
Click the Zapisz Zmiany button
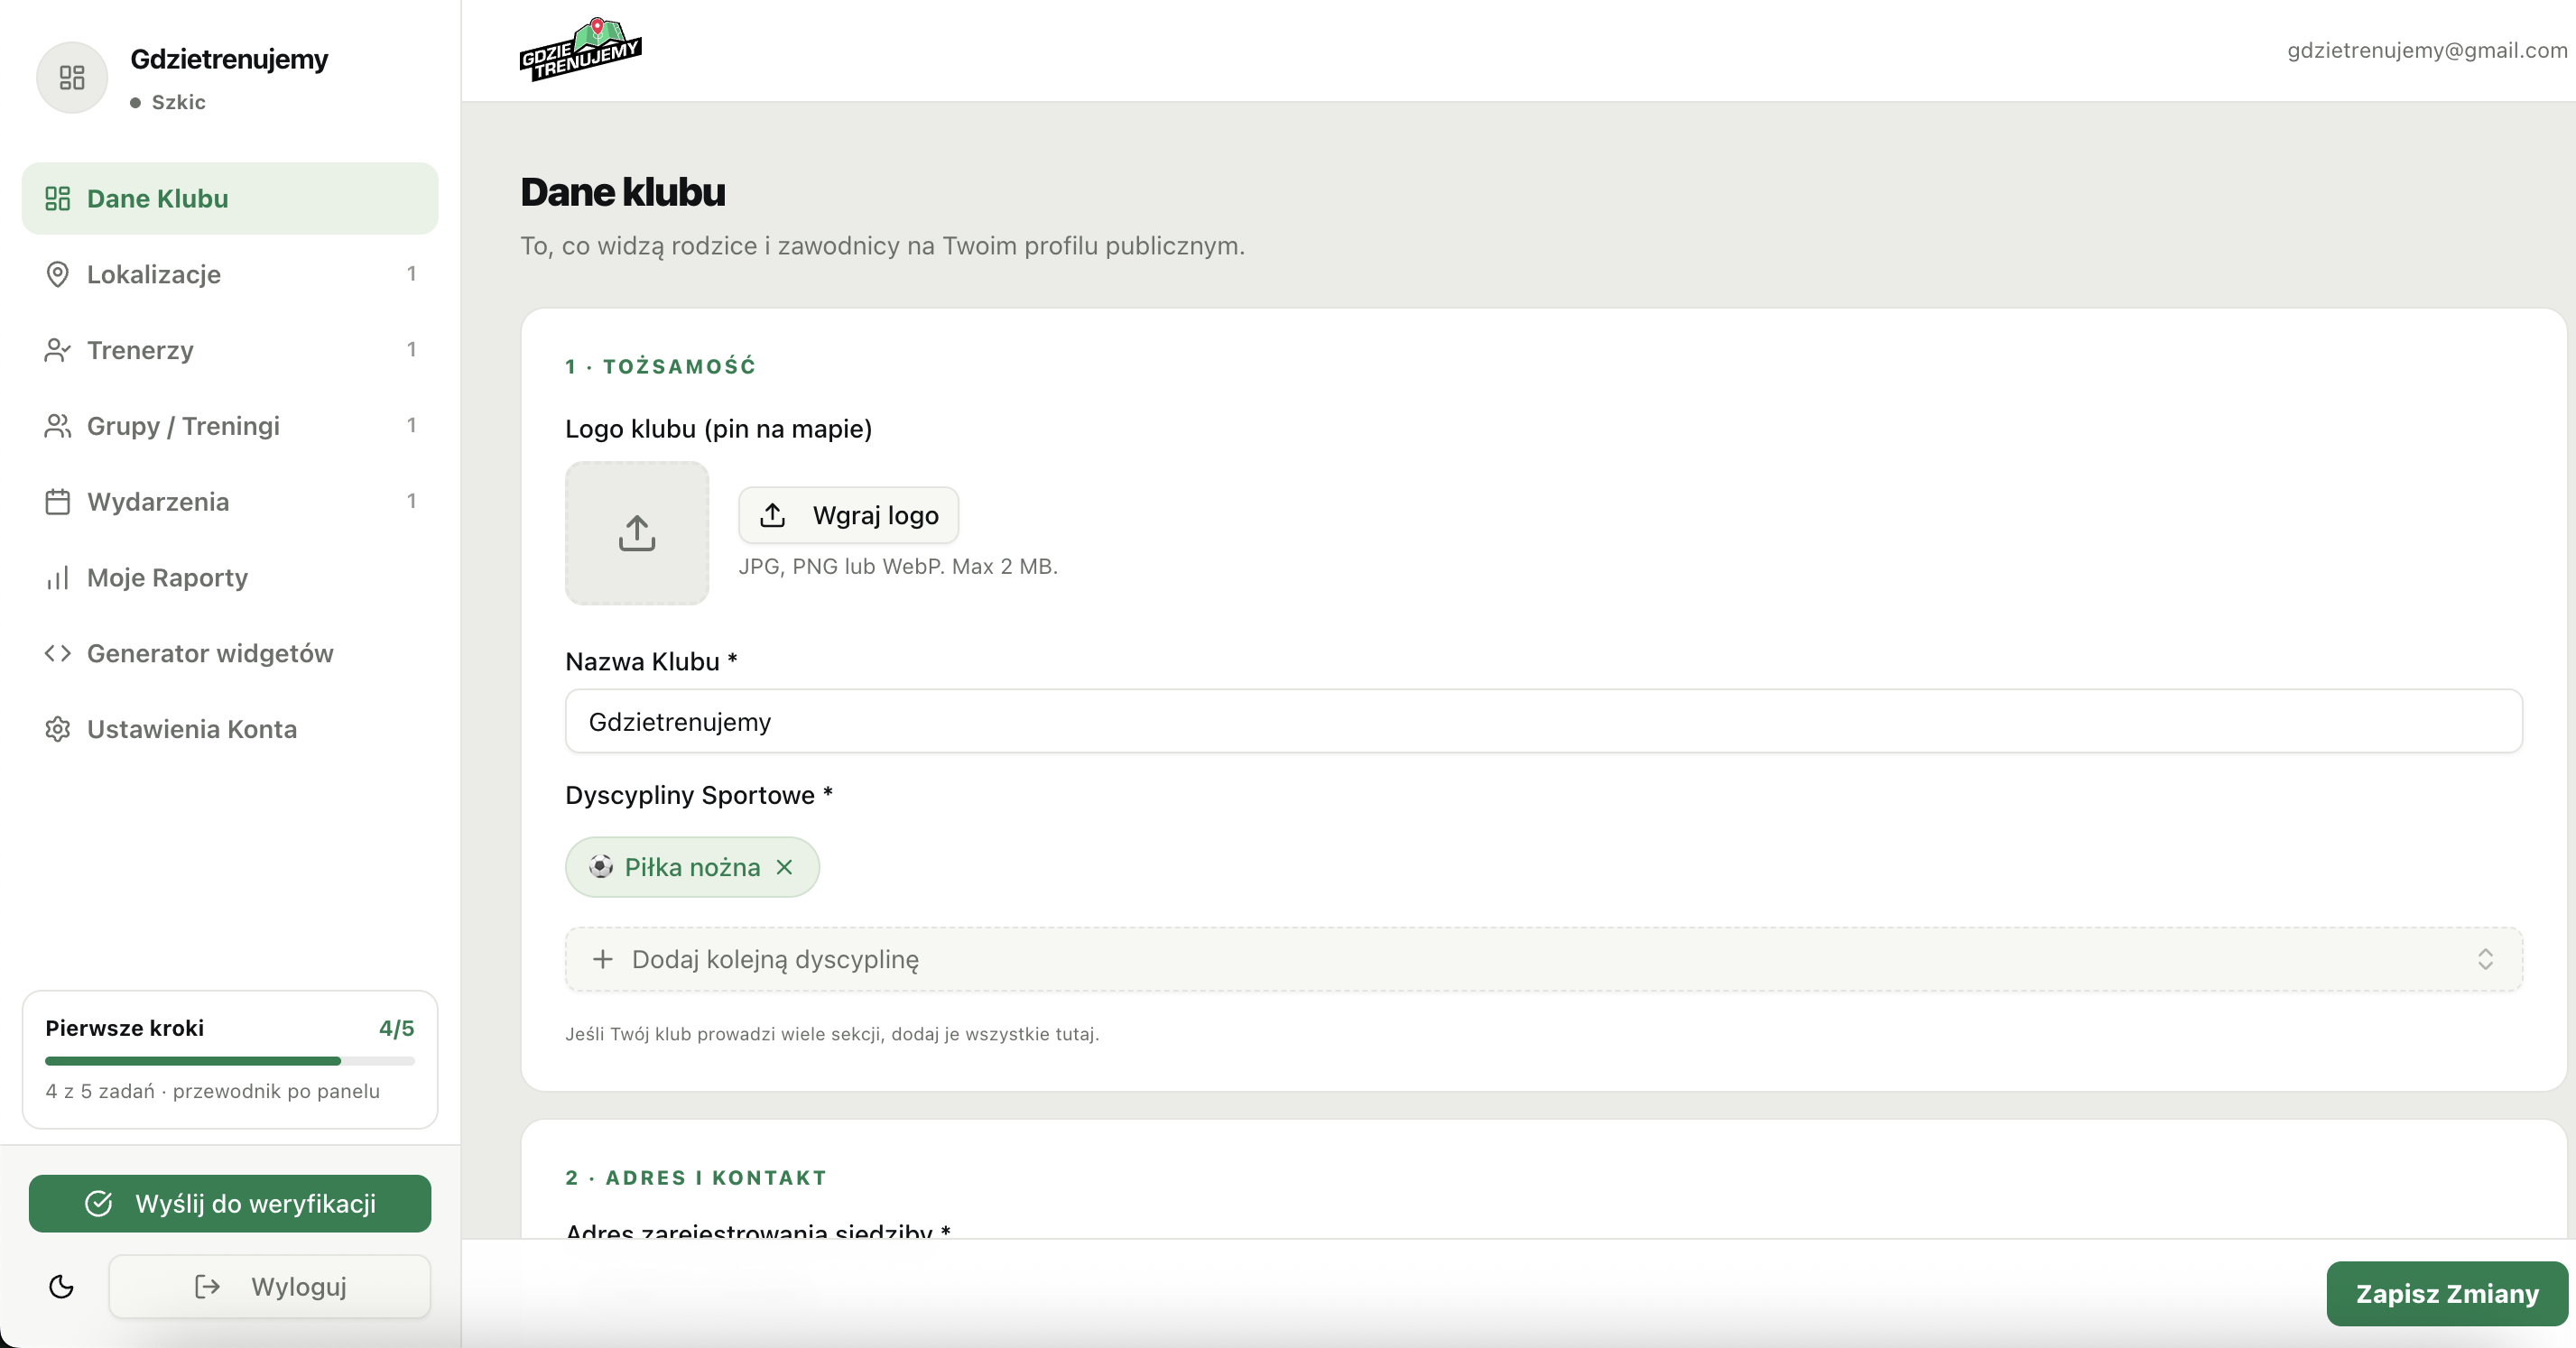[2447, 1294]
